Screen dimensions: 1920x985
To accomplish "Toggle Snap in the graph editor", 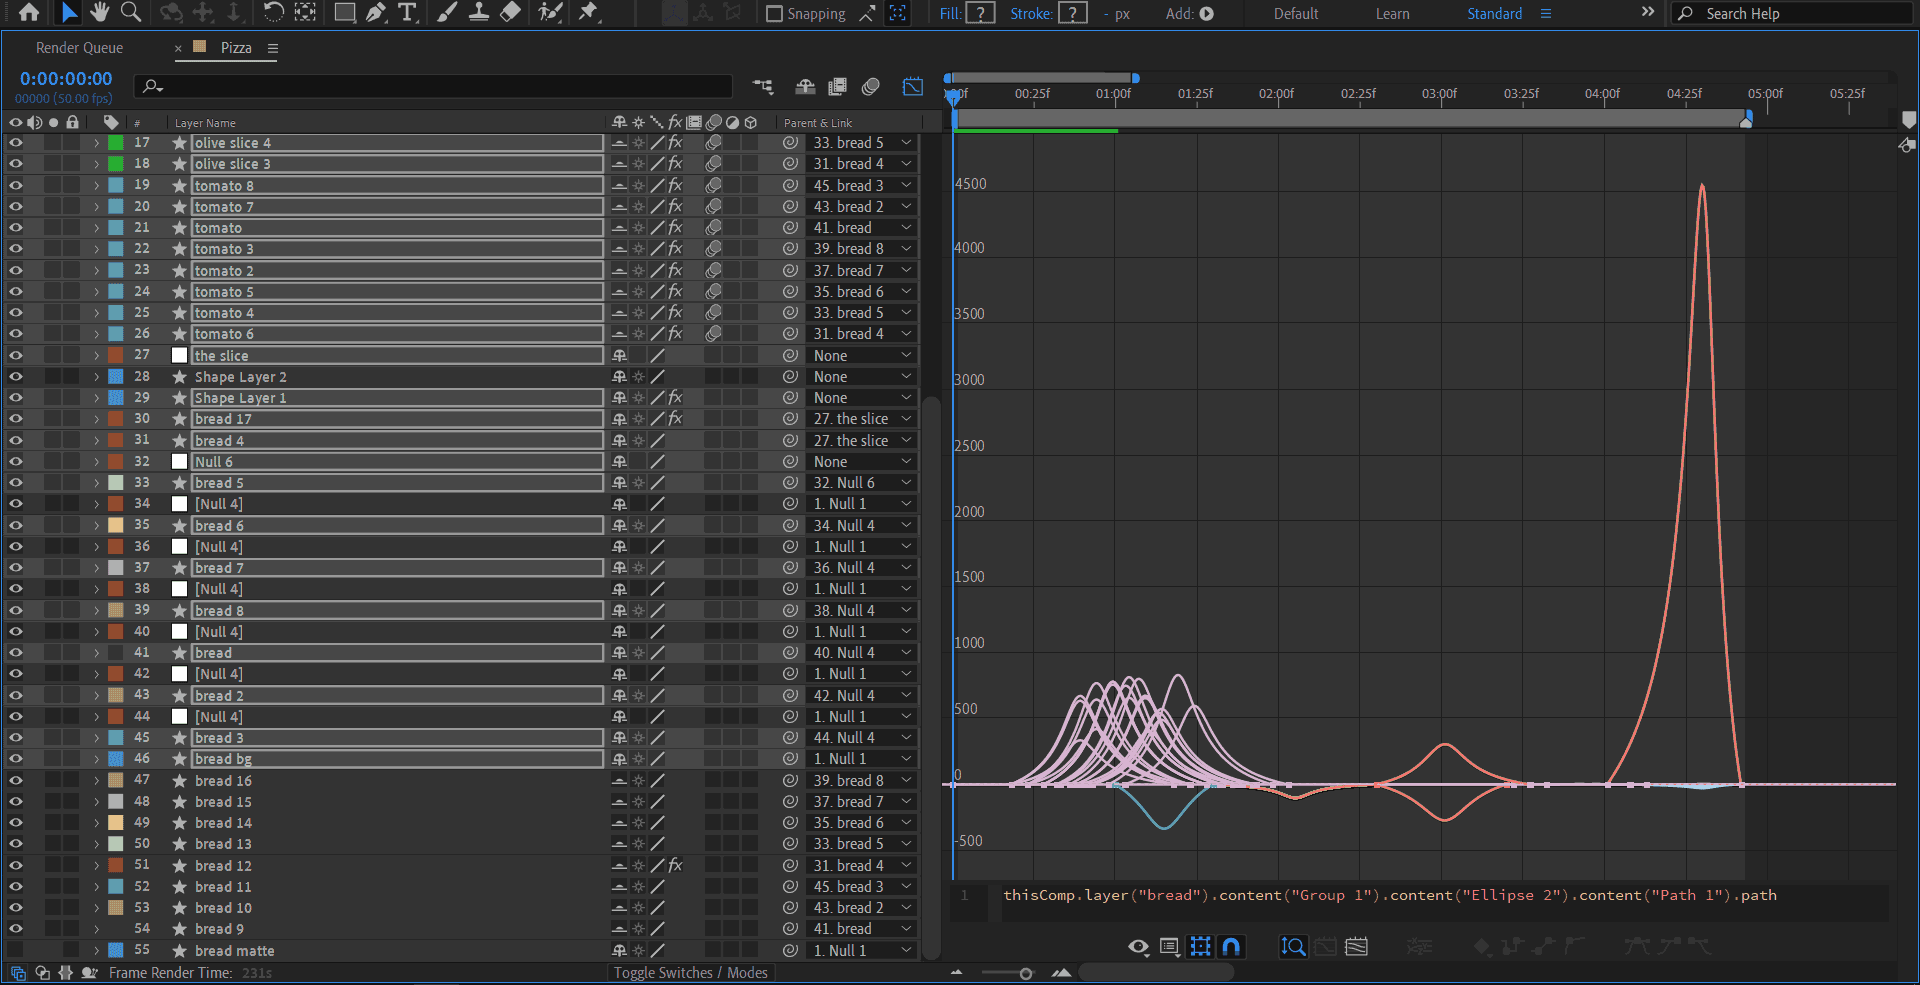I will point(1231,946).
